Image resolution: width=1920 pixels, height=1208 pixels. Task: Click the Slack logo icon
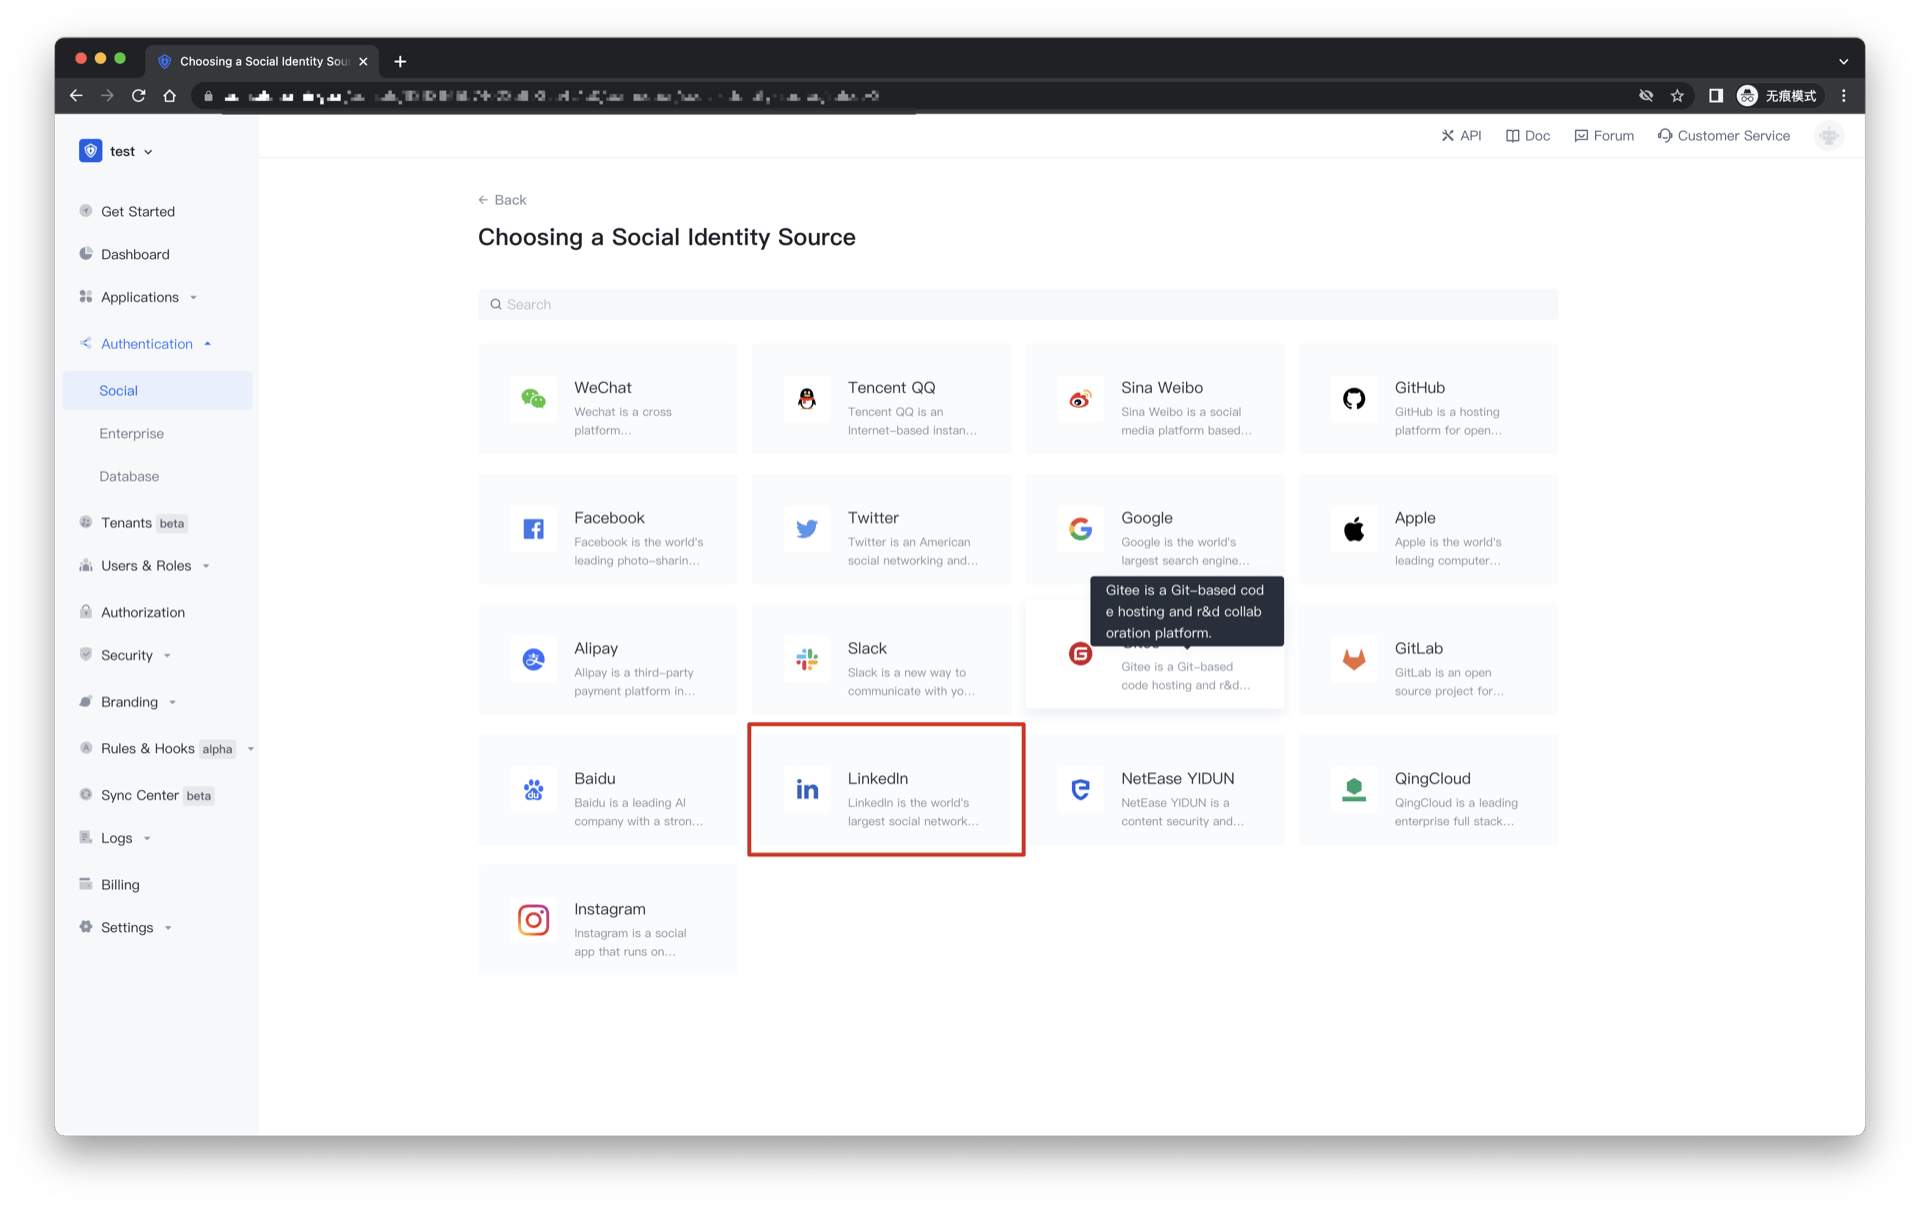point(806,659)
